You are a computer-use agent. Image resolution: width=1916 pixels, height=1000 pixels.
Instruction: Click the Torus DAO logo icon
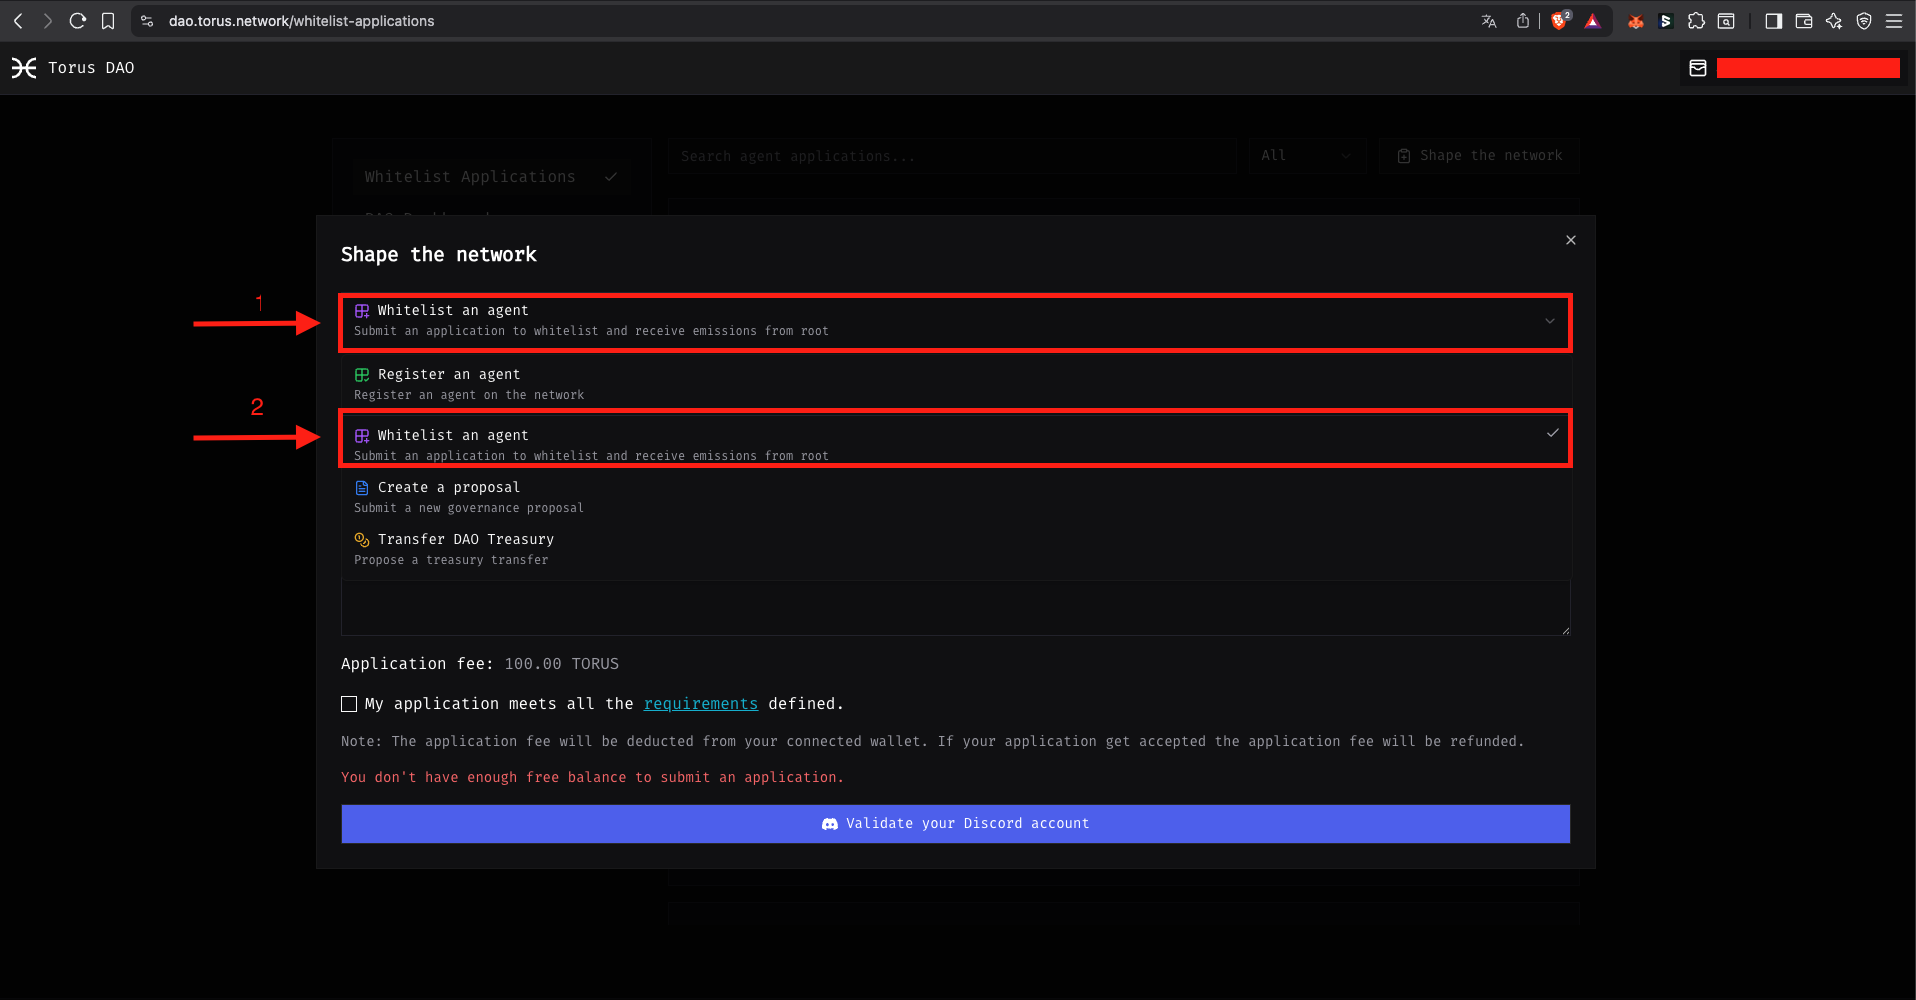coord(25,67)
